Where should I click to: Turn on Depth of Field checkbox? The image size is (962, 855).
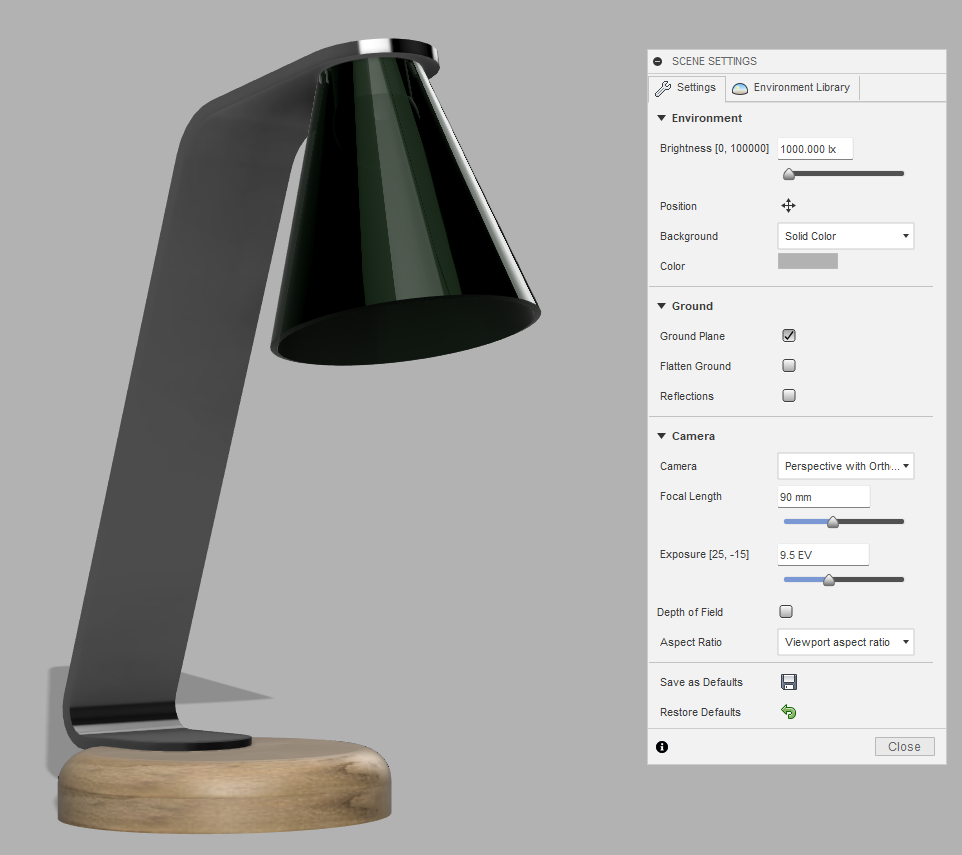[x=786, y=612]
